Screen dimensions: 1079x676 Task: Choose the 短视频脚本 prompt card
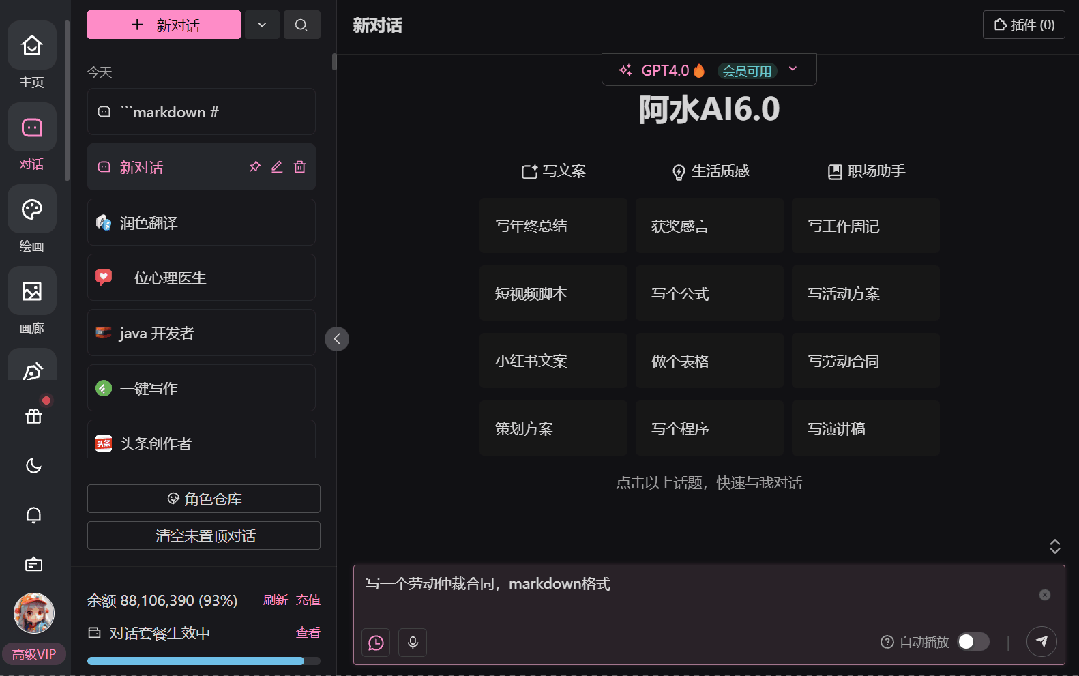(x=553, y=293)
